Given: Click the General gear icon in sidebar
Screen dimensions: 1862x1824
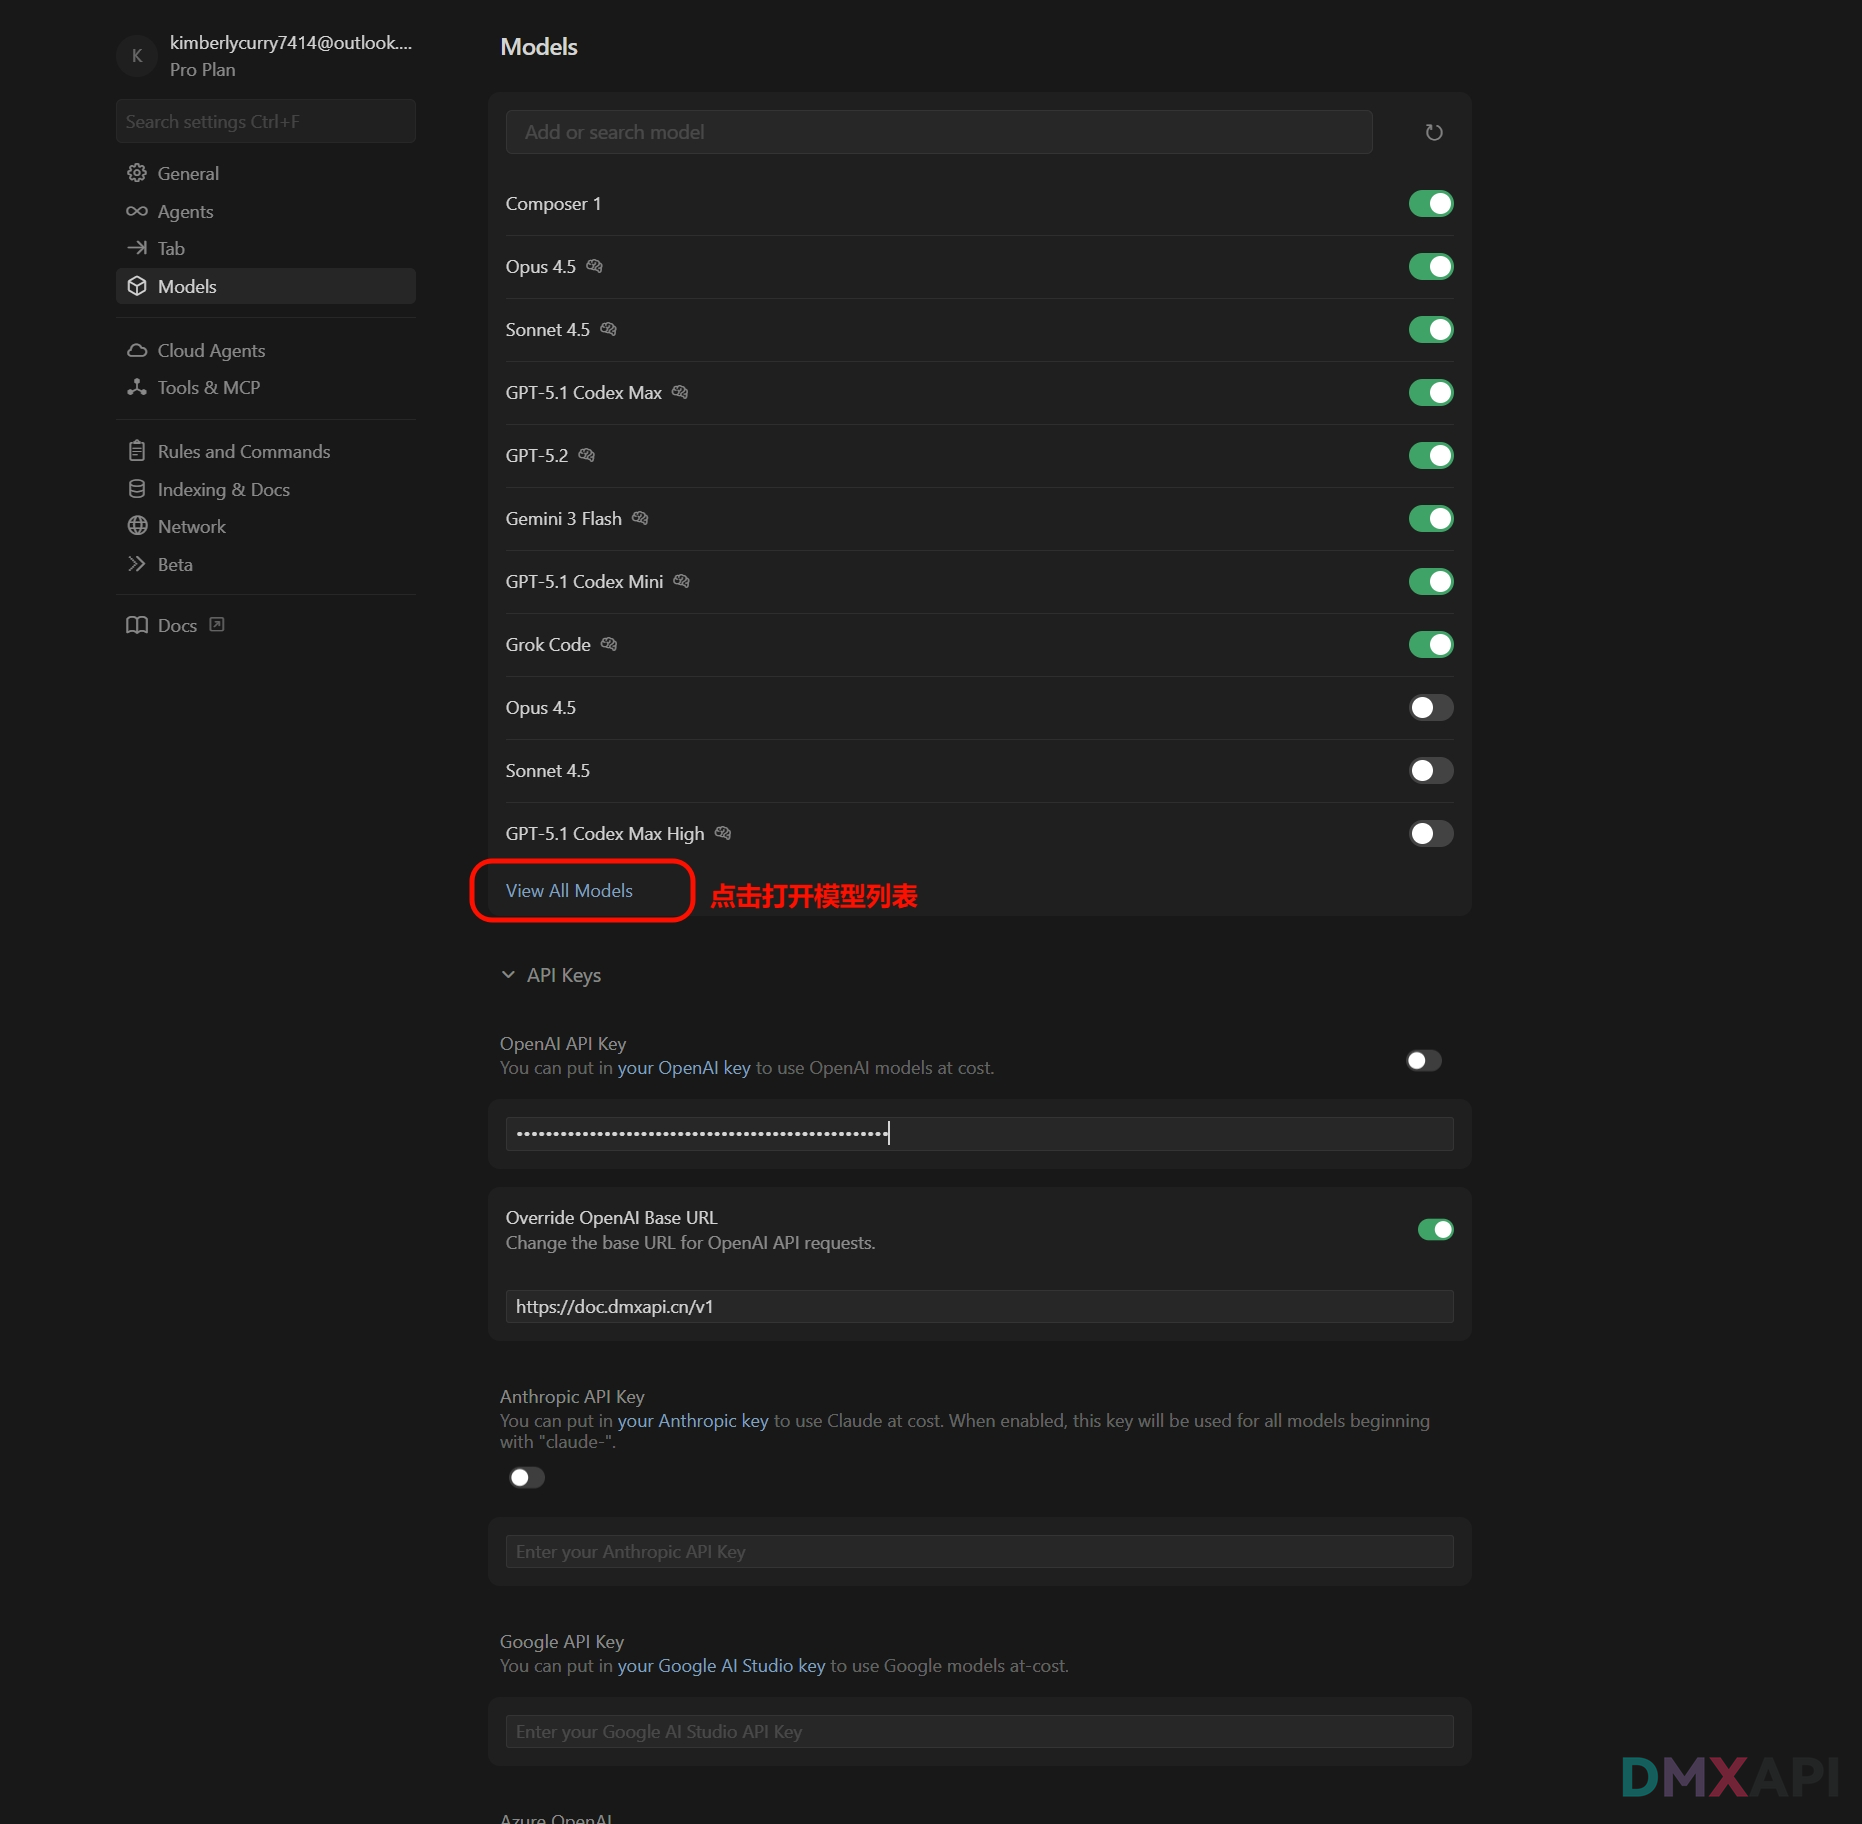Looking at the screenshot, I should click(137, 173).
